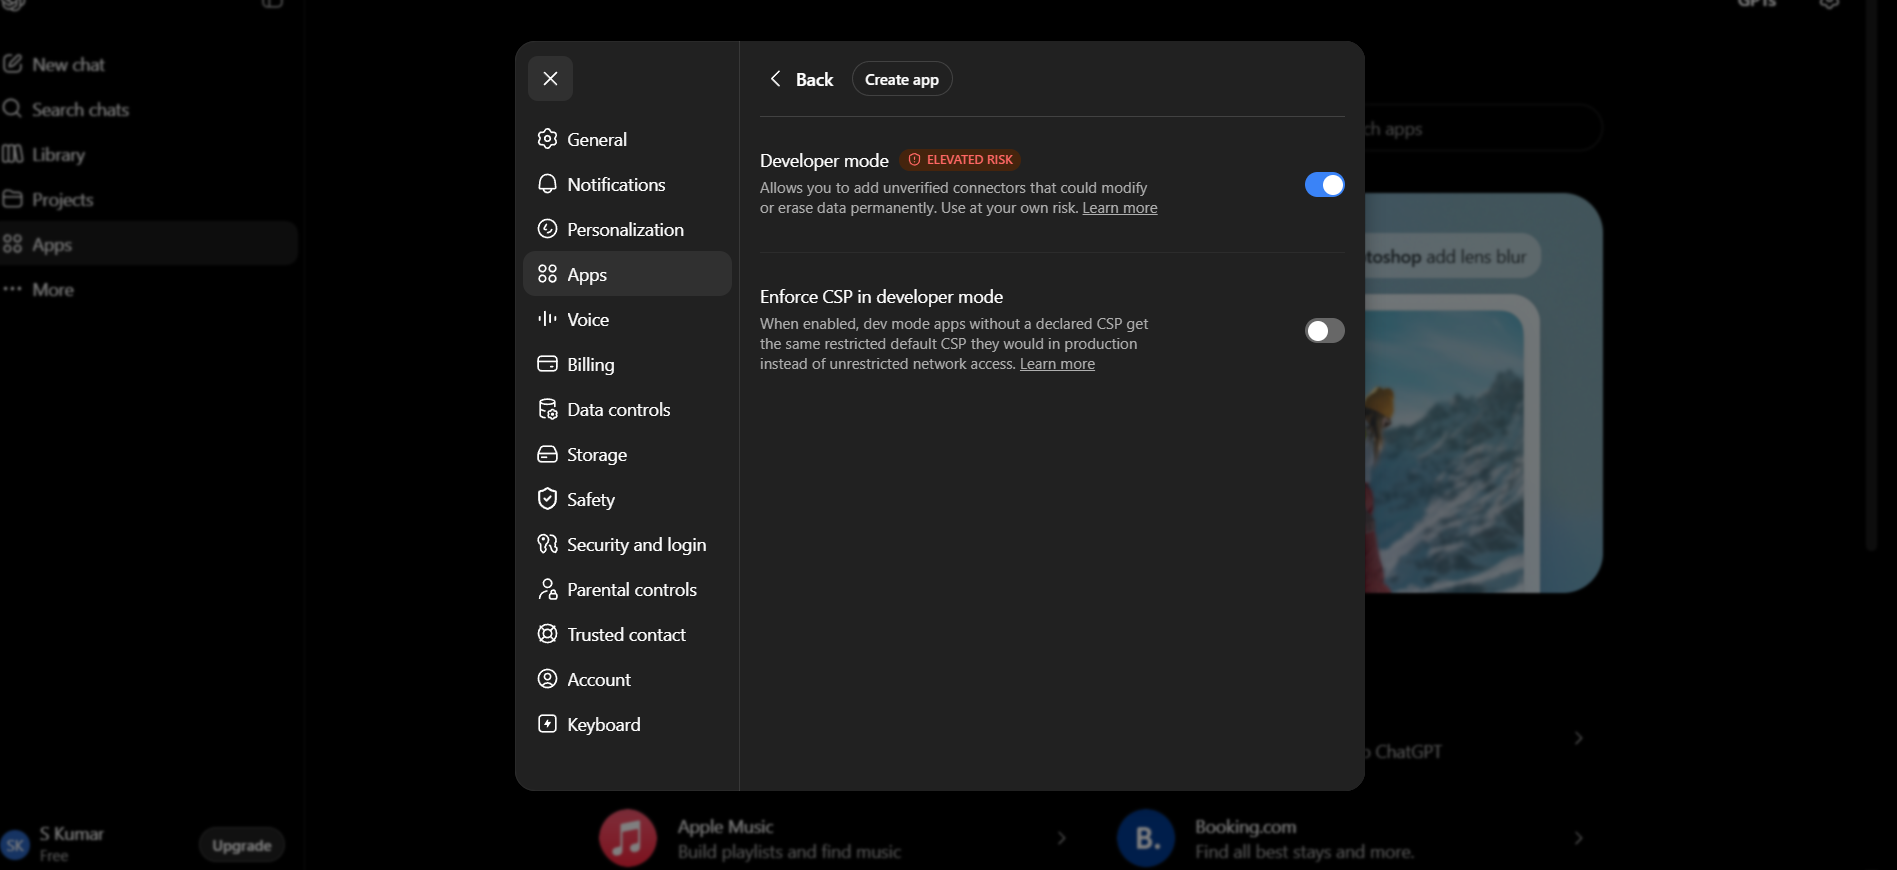Open the Data controls tab
Viewport: 1897px width, 870px height.
[627, 409]
